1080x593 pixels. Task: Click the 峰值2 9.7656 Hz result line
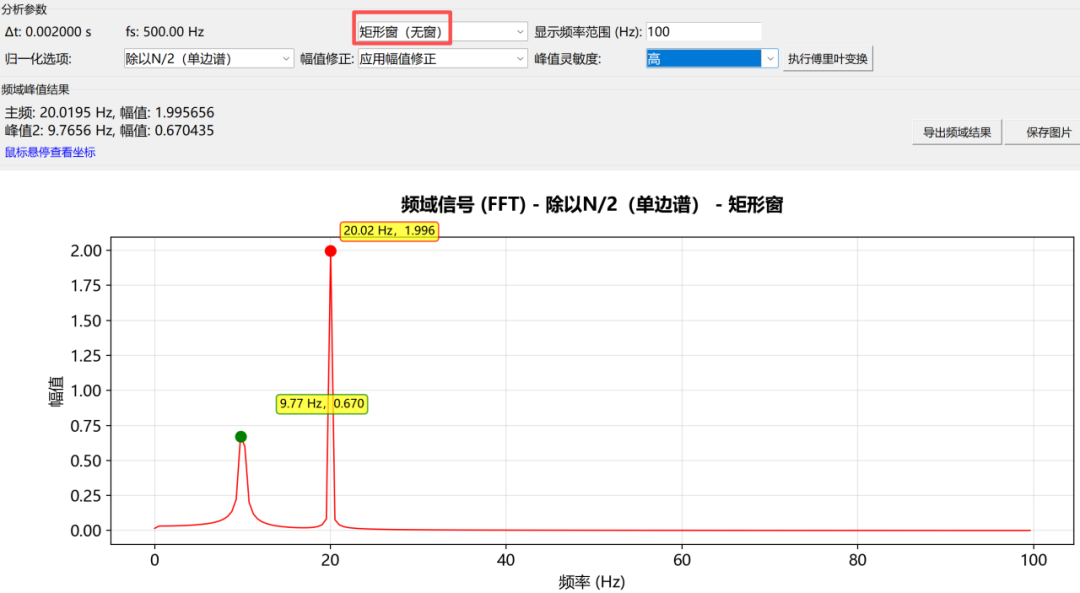[x=110, y=130]
